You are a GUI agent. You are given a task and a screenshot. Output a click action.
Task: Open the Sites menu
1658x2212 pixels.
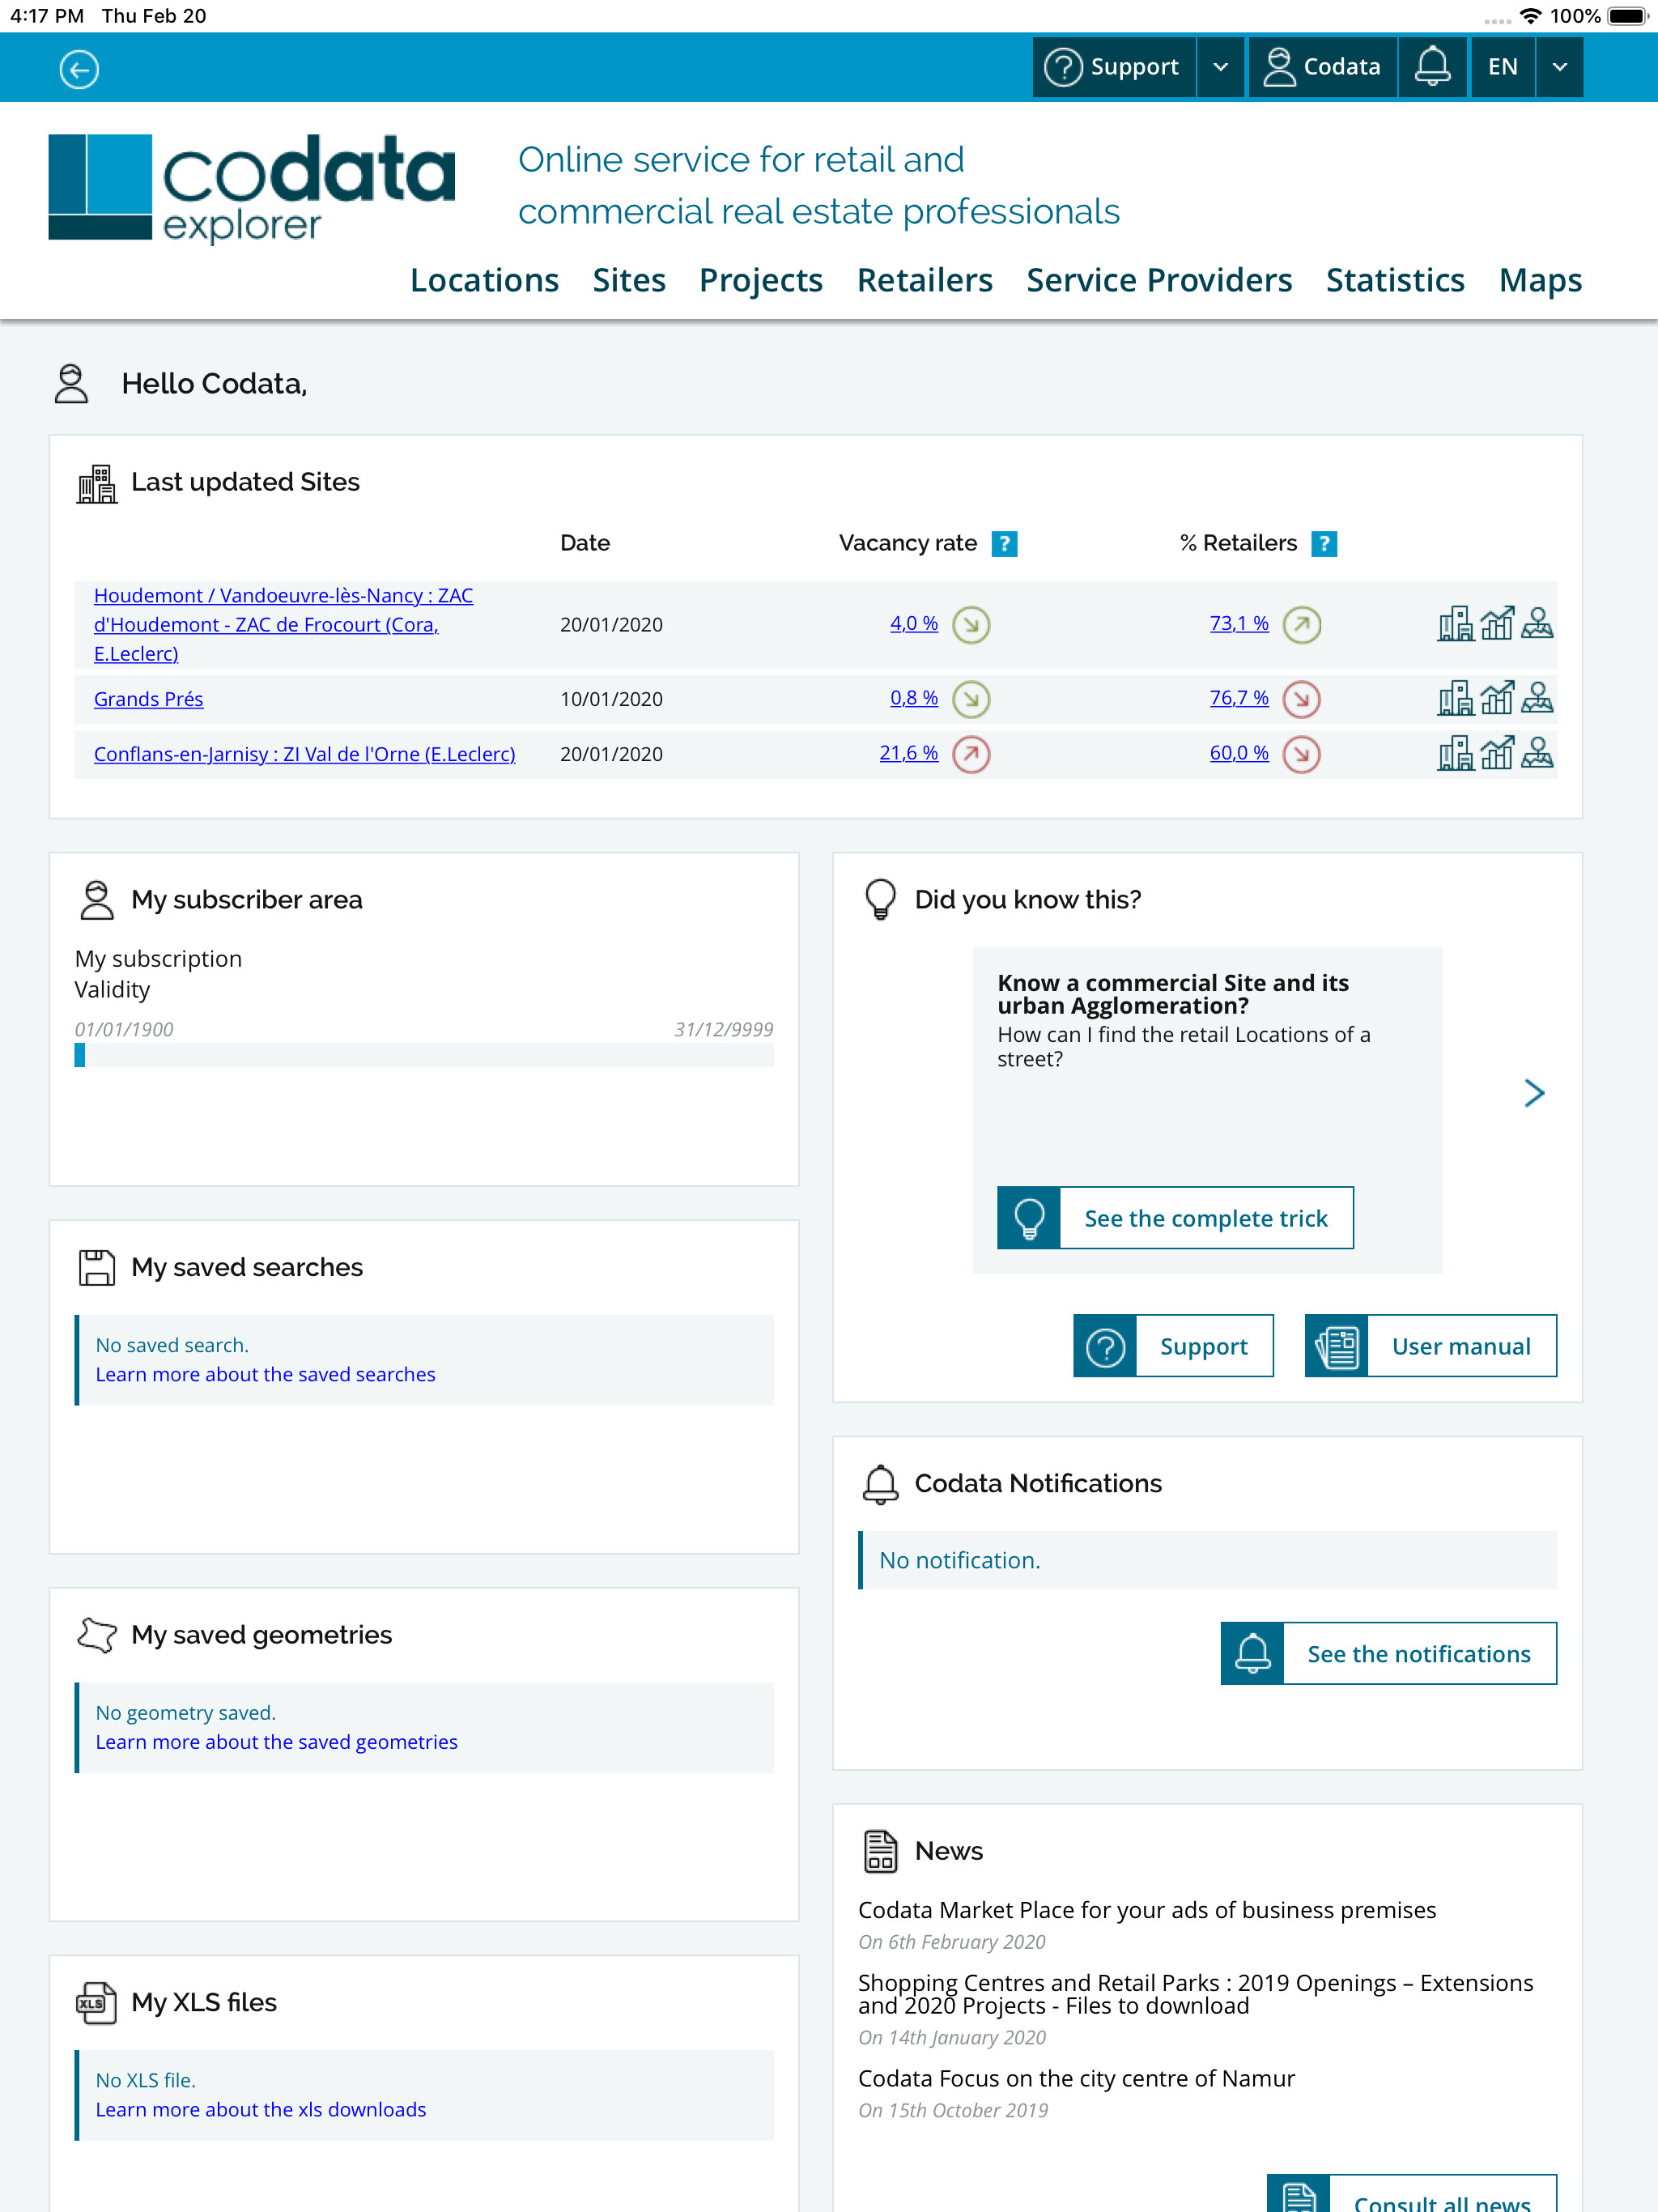coord(629,280)
